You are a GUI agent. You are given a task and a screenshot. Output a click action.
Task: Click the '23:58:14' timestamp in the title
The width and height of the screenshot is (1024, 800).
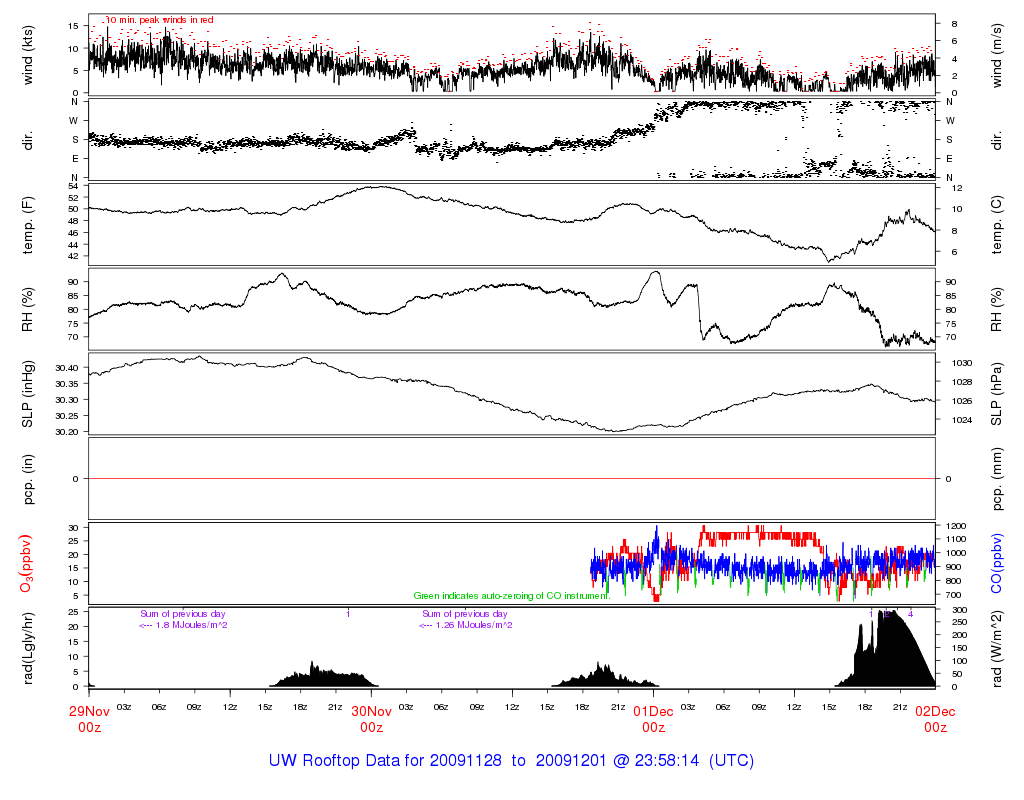click(666, 760)
